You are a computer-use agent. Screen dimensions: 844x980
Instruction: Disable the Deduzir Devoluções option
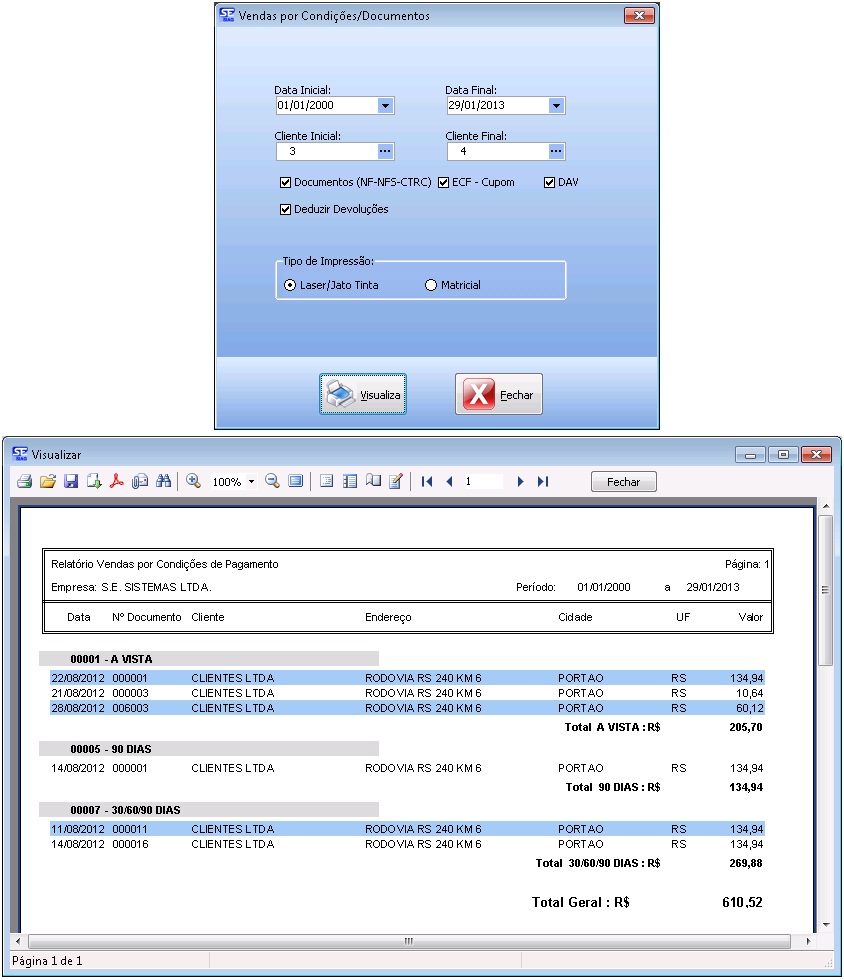click(x=286, y=210)
